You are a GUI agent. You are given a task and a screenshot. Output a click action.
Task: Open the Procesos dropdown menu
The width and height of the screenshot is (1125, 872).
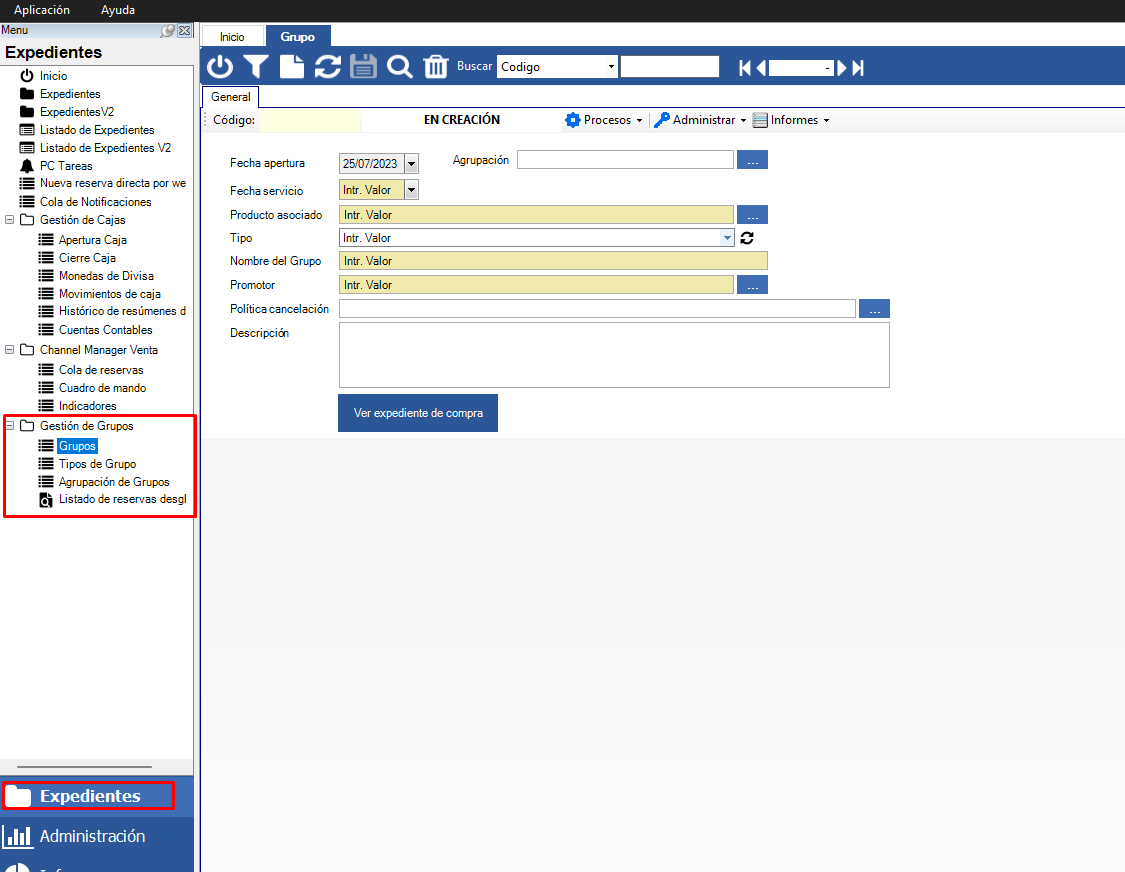(604, 120)
